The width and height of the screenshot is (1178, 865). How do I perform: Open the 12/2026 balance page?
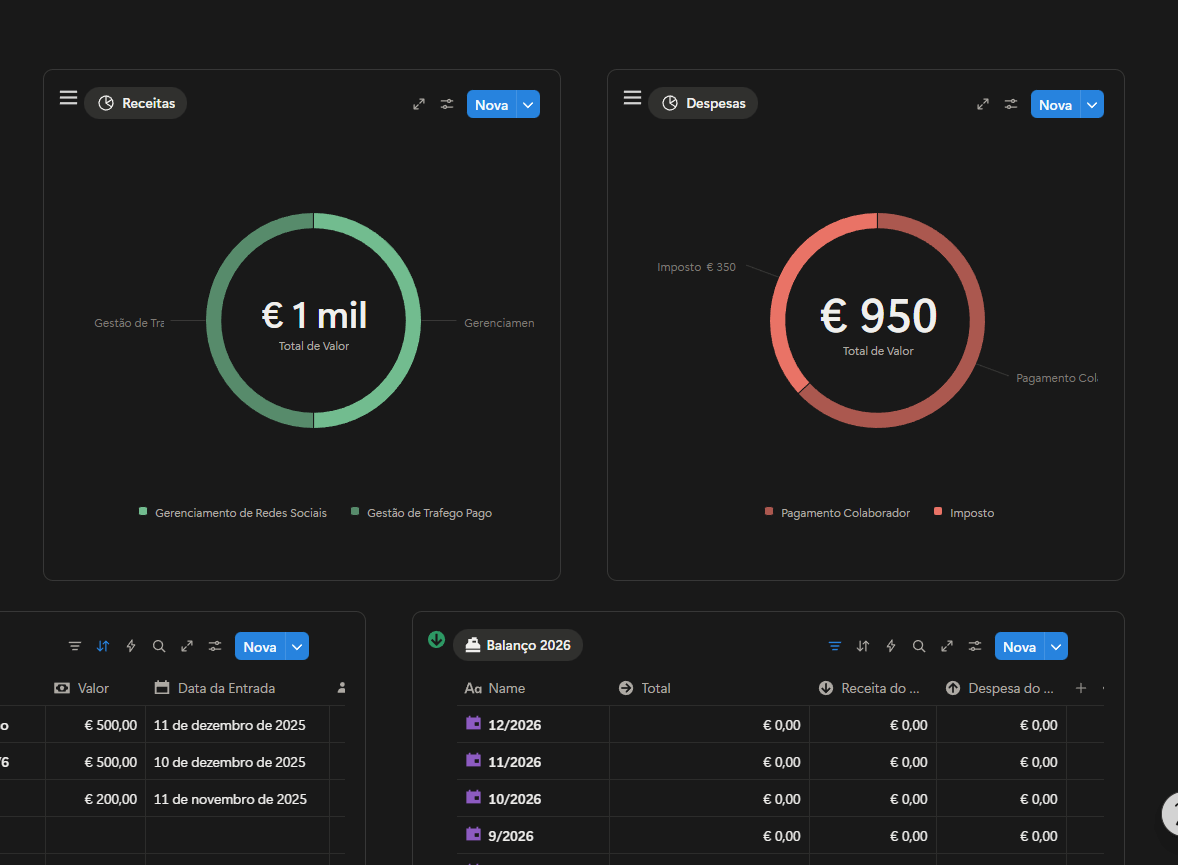tap(514, 725)
